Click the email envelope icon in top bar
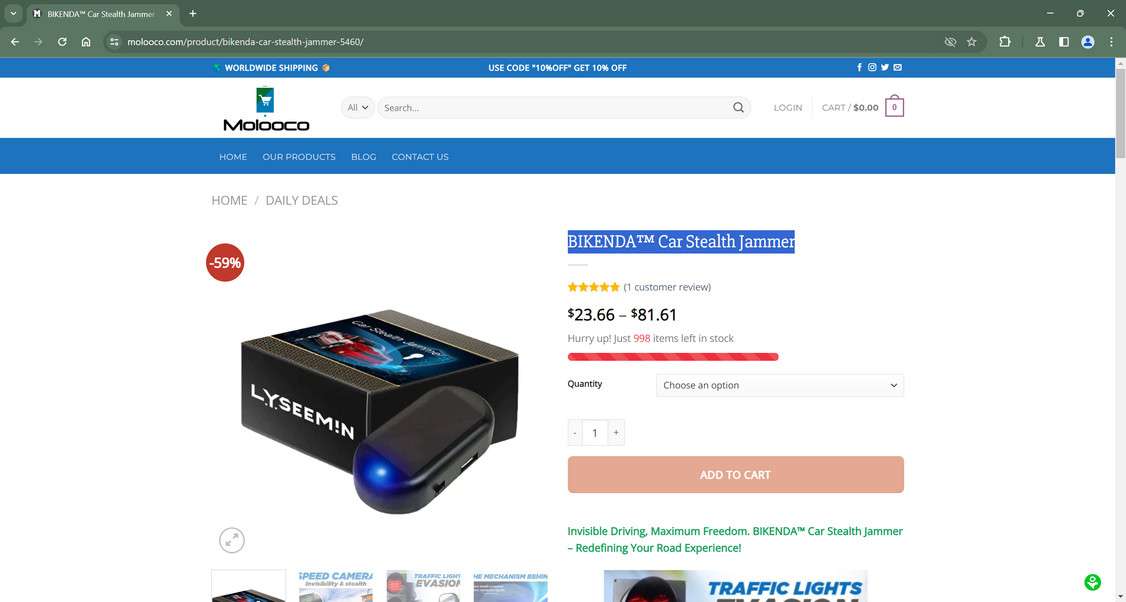This screenshot has height=602, width=1126. pyautogui.click(x=898, y=68)
